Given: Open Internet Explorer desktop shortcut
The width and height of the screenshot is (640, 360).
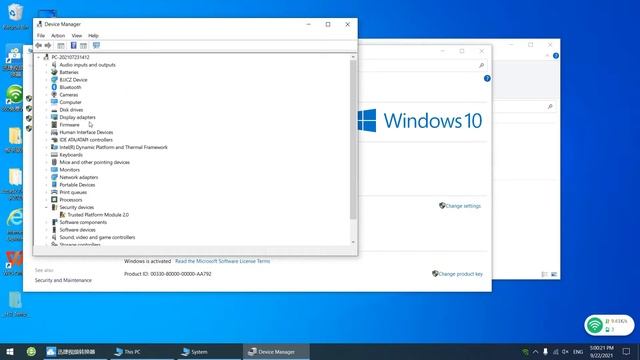Looking at the screenshot, I should [x=15, y=218].
